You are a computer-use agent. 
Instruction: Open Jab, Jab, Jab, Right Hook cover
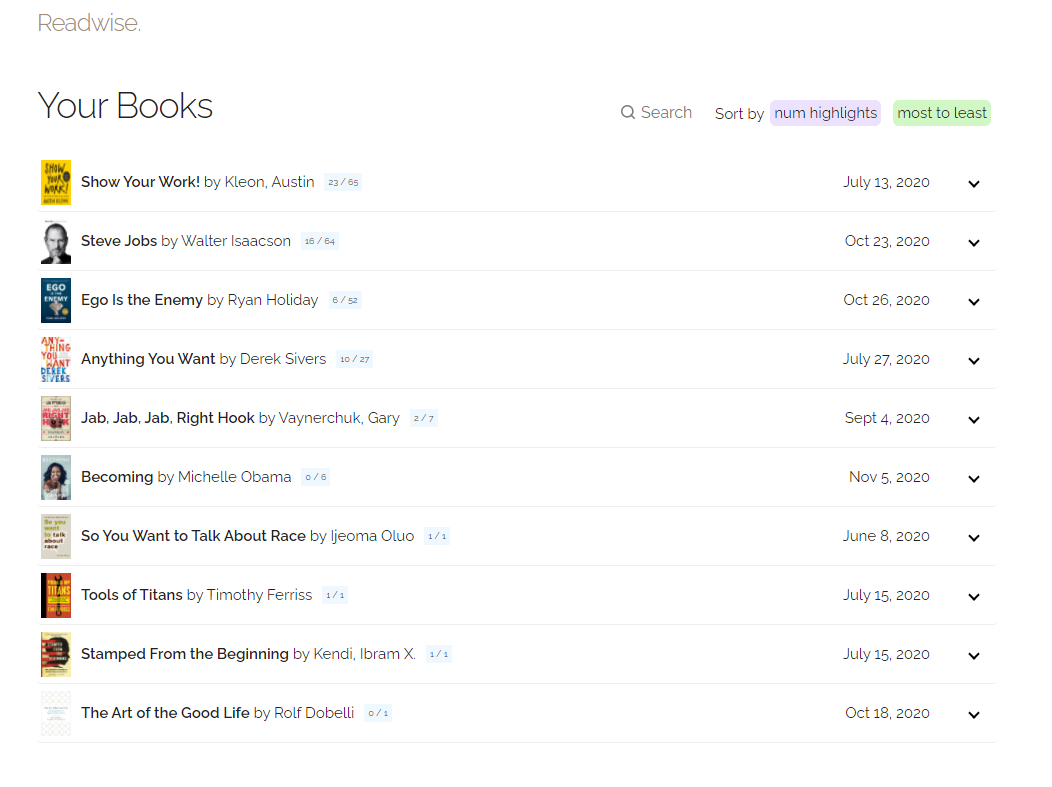56,419
